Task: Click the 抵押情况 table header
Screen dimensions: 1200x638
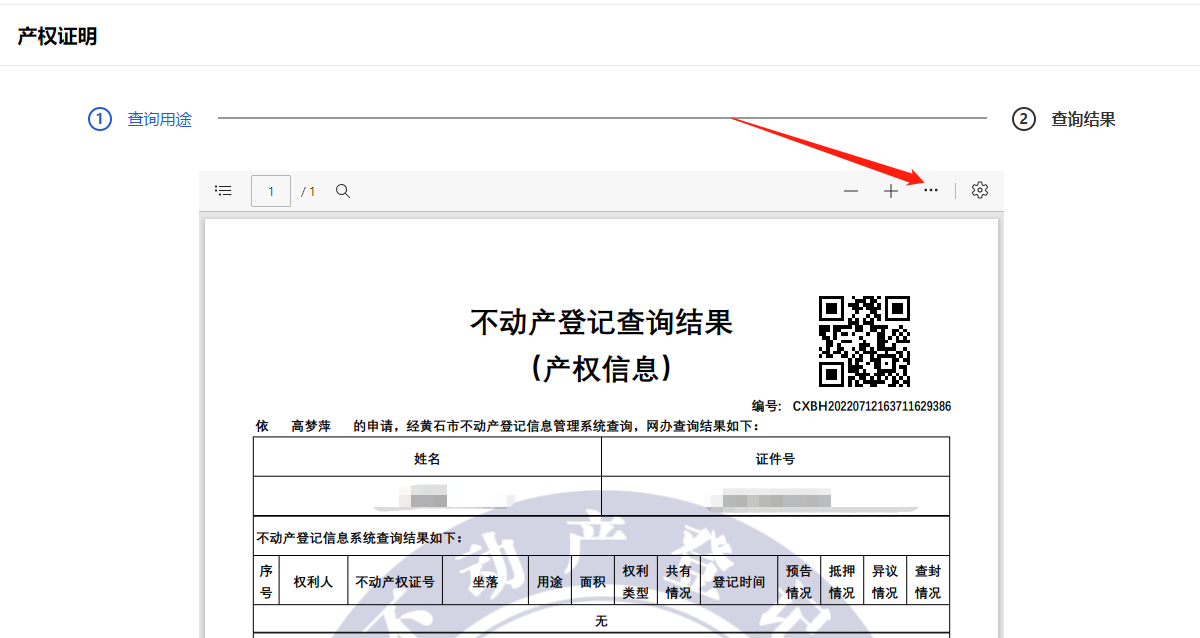Action: 842,582
